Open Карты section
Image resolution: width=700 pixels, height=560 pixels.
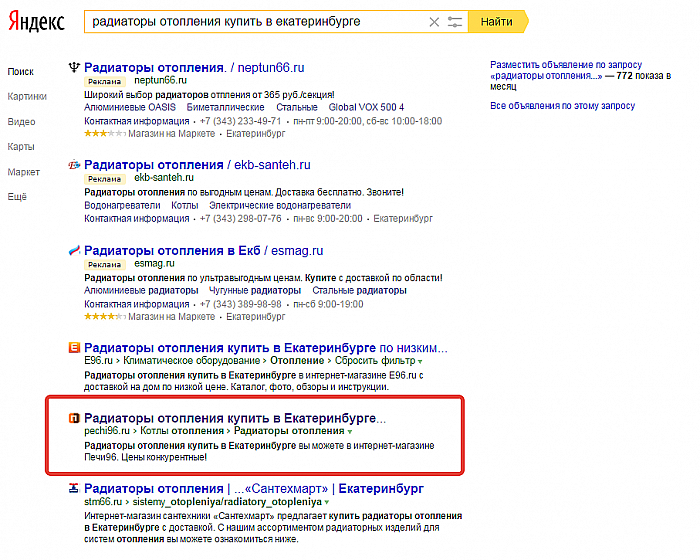(21, 147)
